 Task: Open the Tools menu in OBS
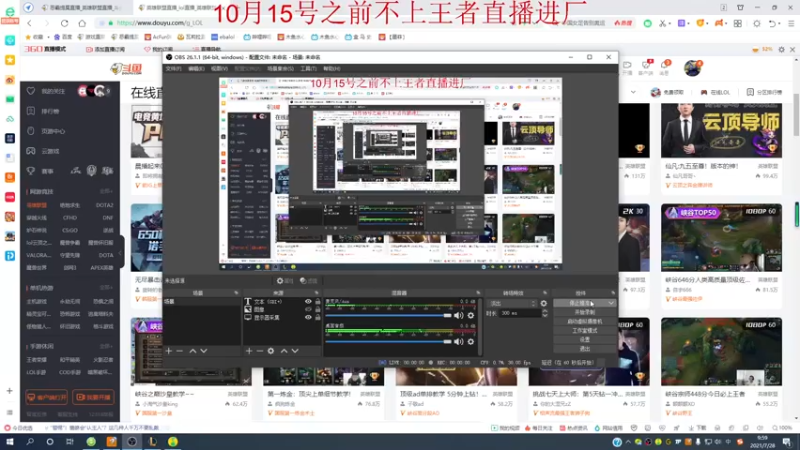(308, 68)
